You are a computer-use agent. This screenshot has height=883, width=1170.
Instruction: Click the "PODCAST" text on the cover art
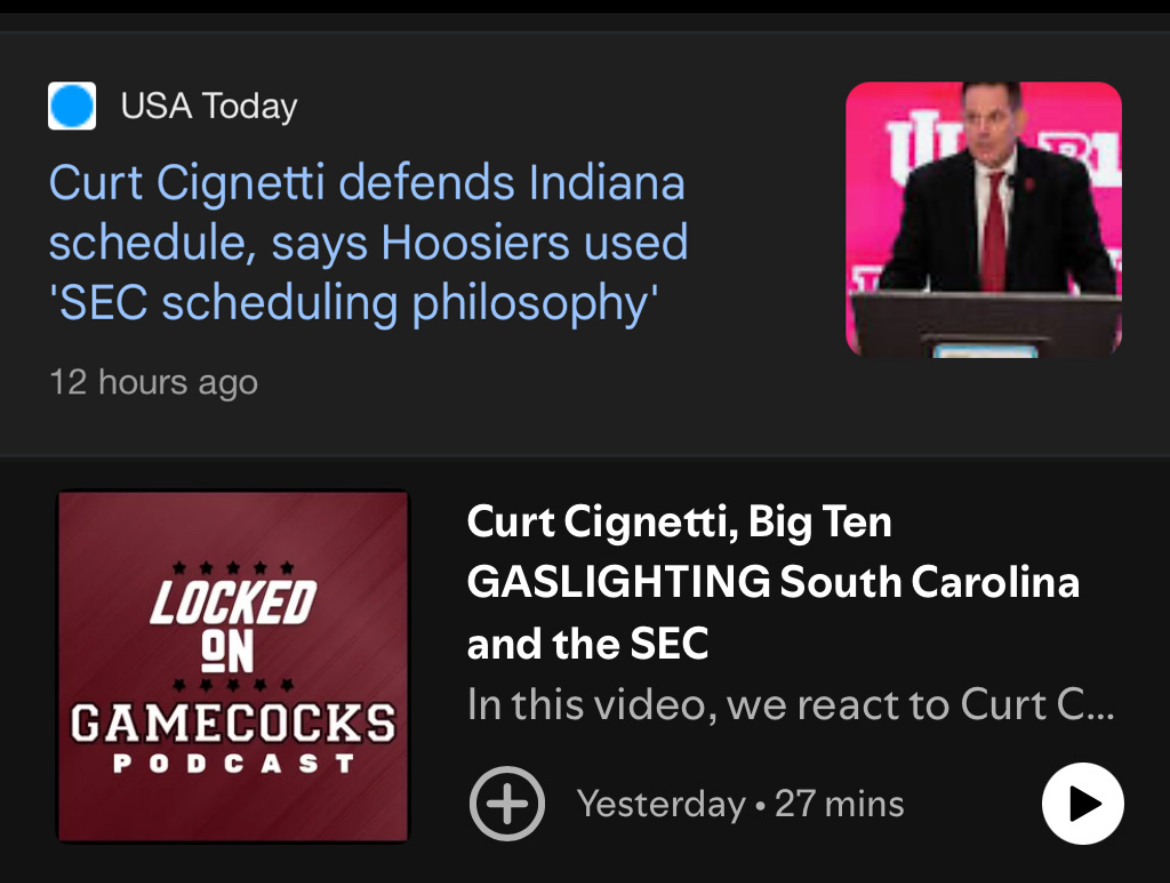[x=233, y=764]
